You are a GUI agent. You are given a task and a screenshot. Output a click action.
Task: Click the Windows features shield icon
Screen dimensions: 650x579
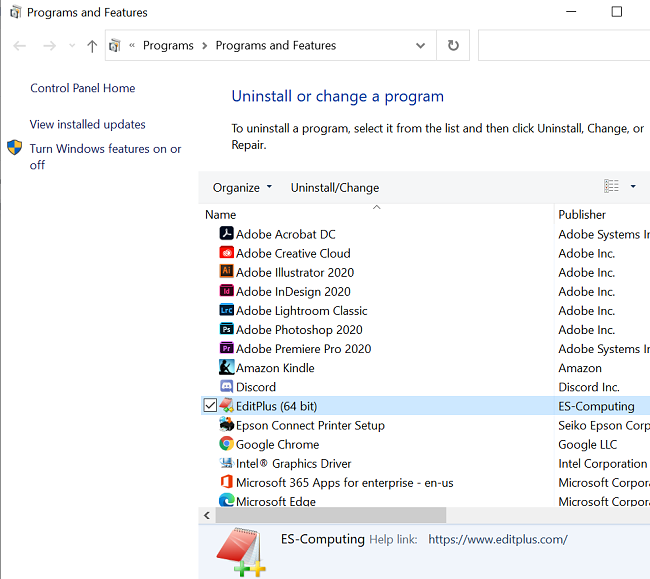coord(15,148)
